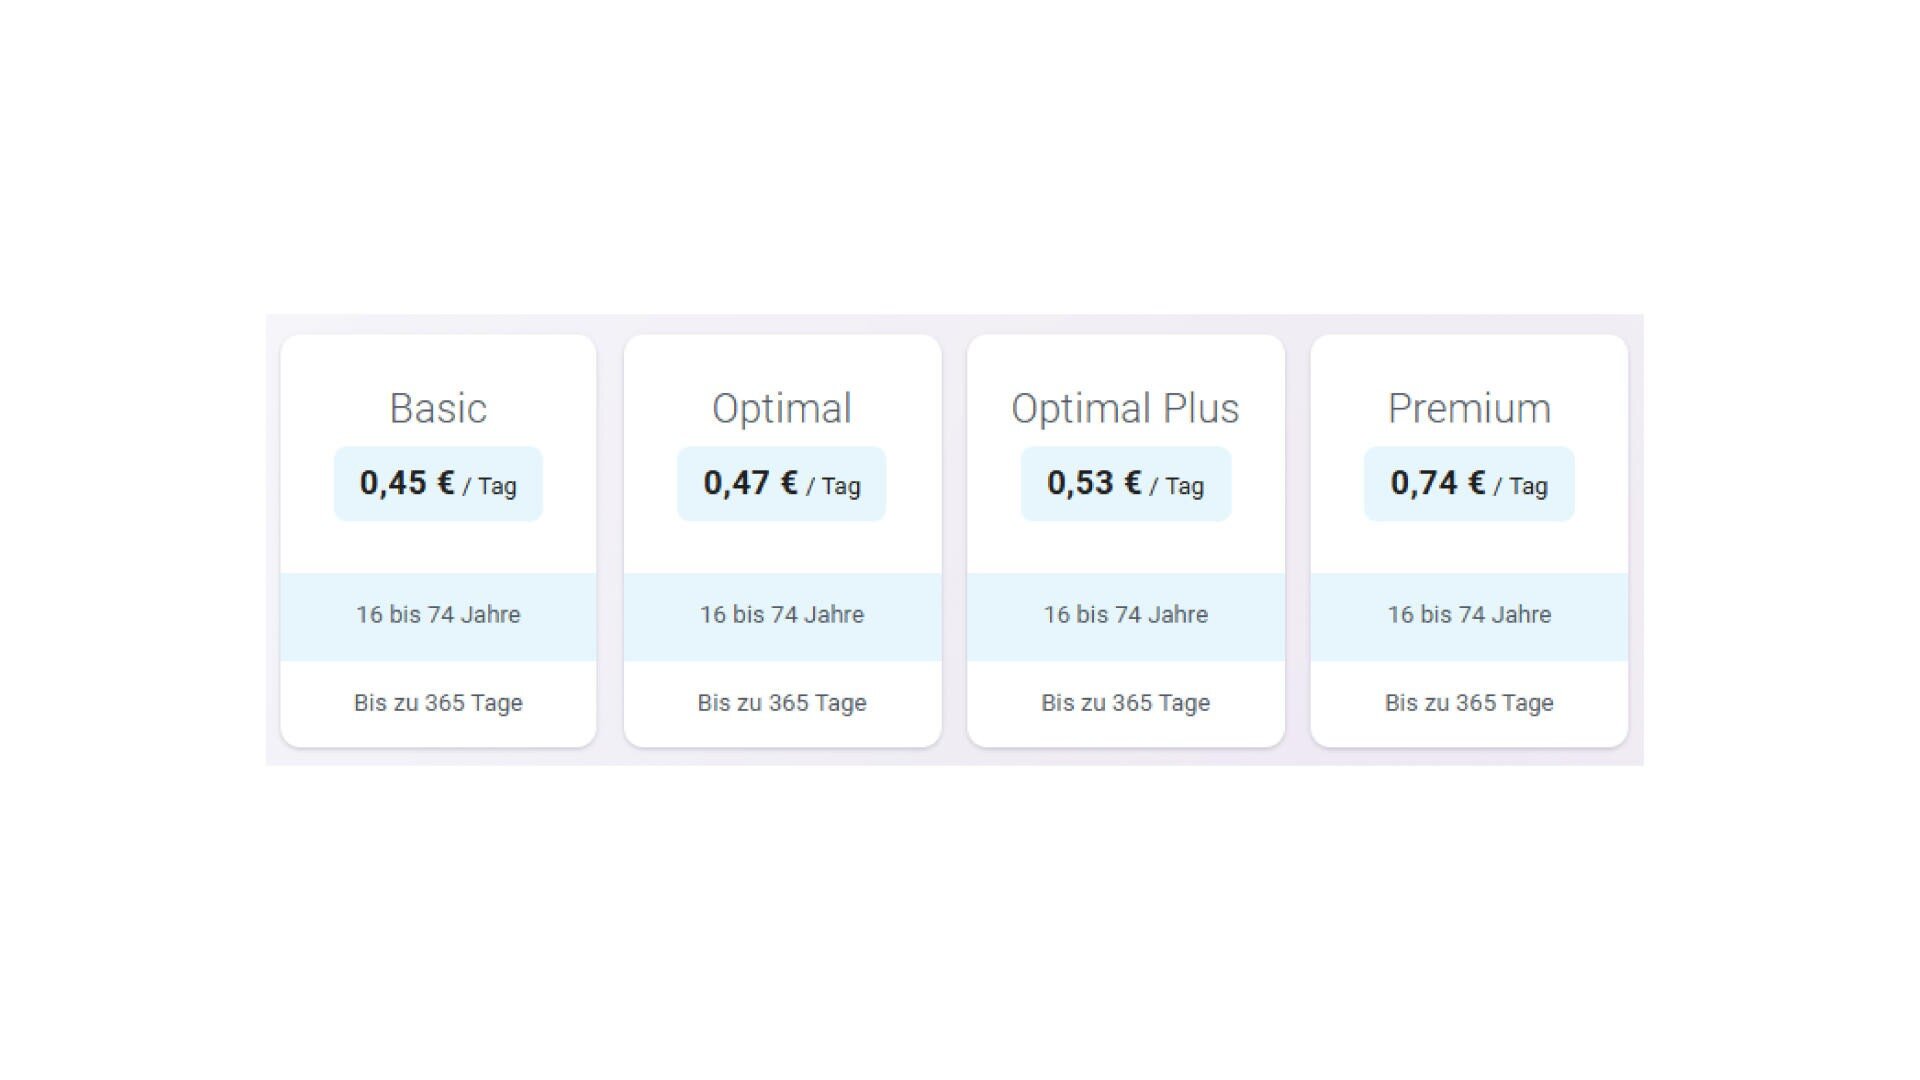This screenshot has height=1080, width=1920.
Task: Select the Basic plan card
Action: 438,540
